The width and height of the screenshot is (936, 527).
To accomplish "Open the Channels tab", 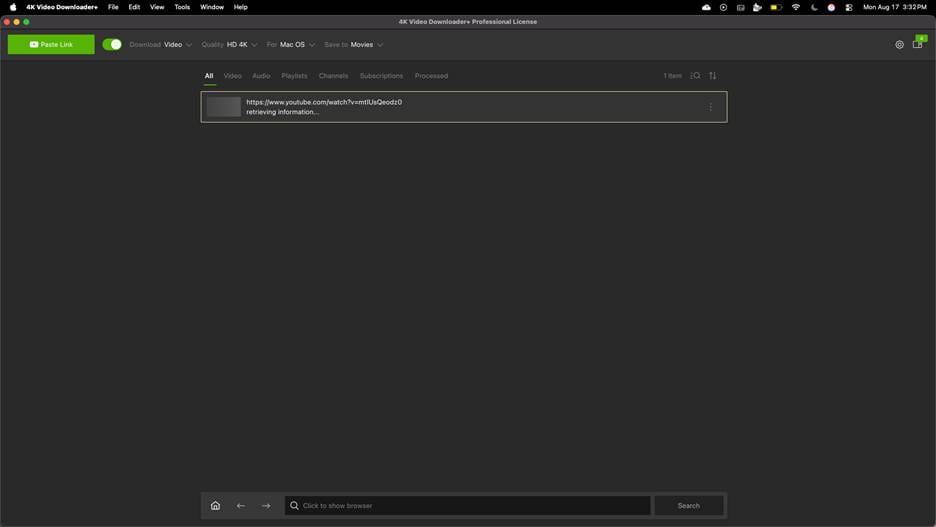I will (333, 76).
